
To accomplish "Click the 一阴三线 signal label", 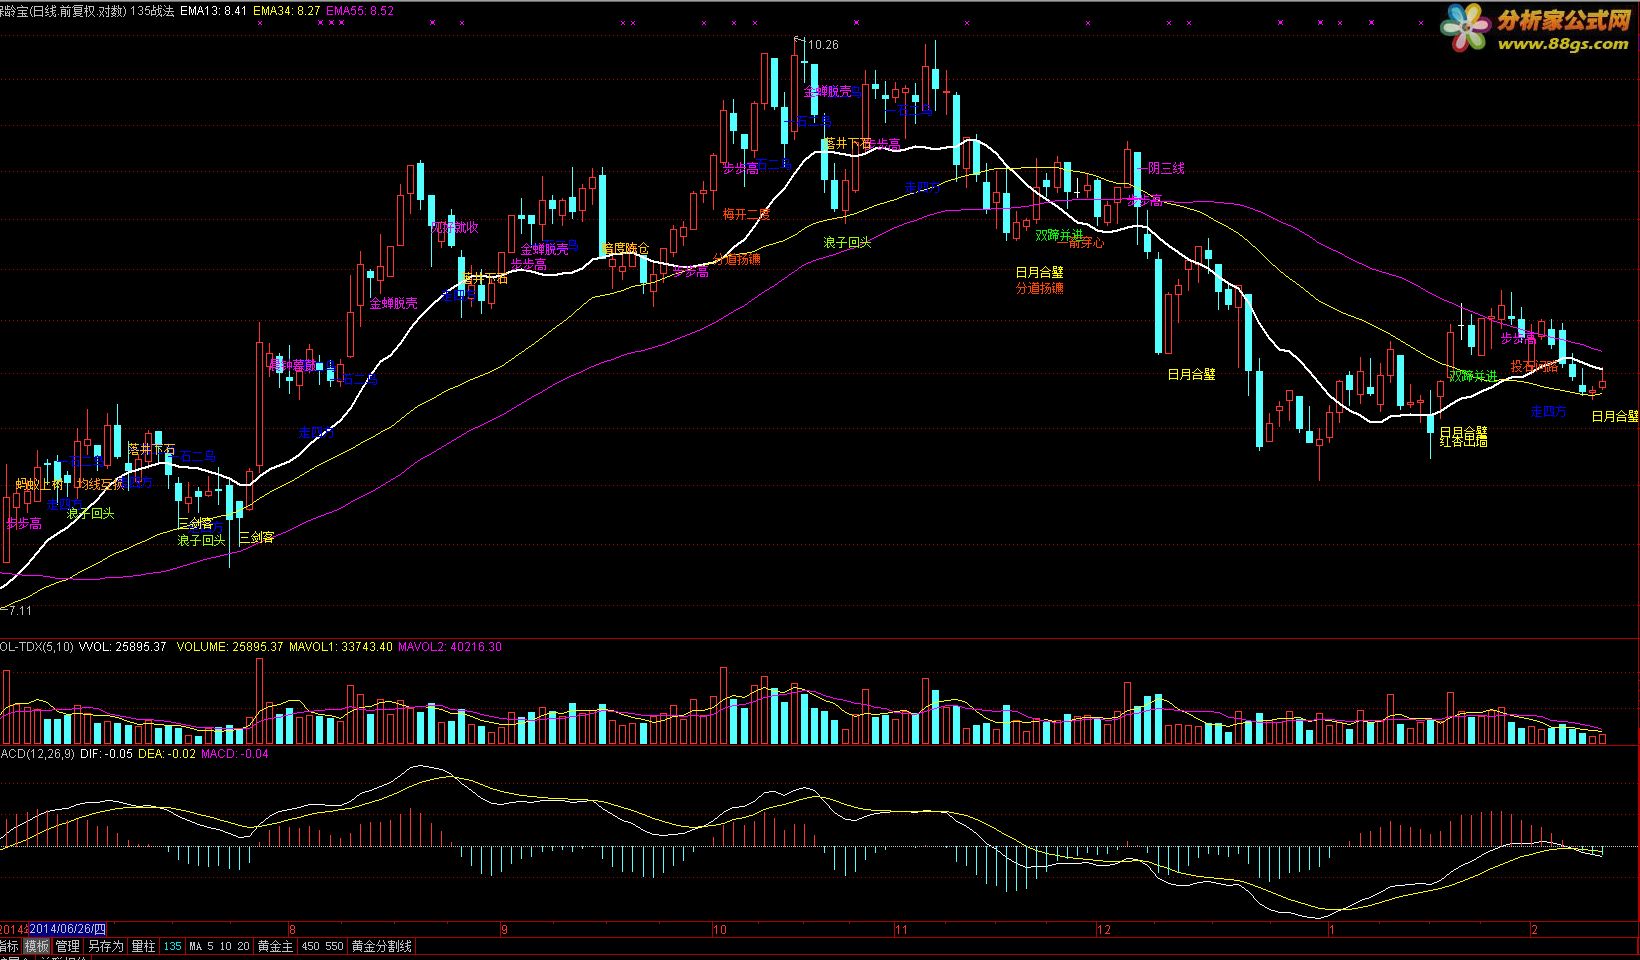I will tap(1160, 168).
